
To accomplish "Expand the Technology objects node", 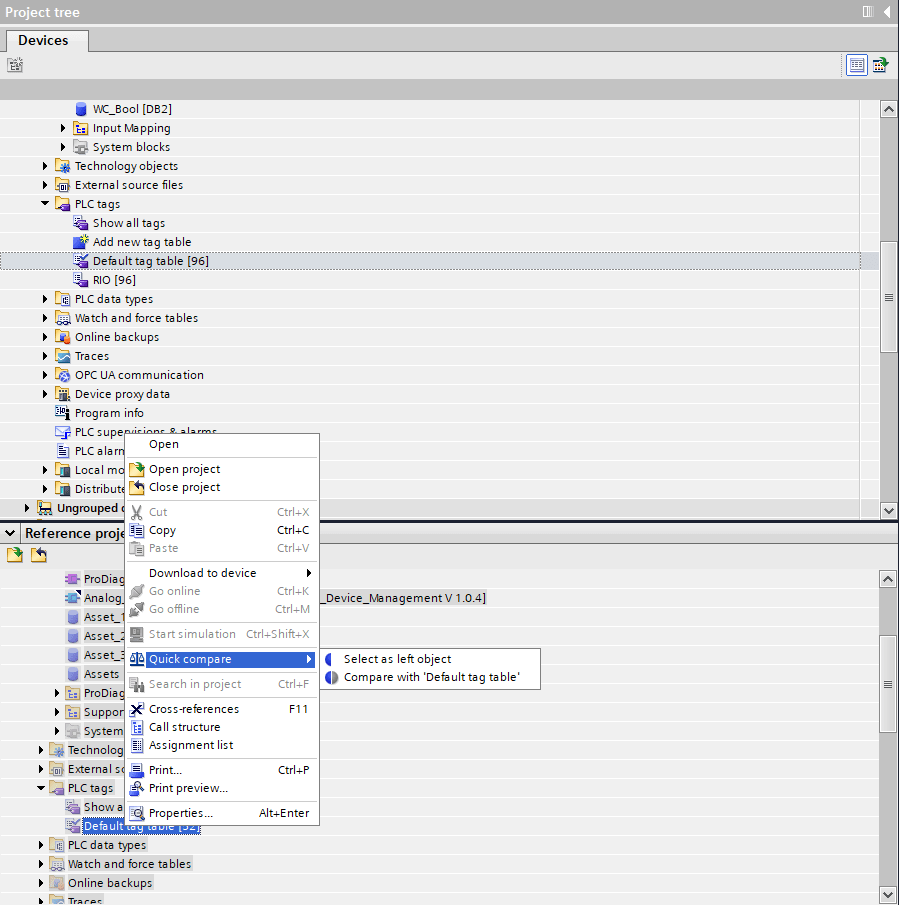I will 45,166.
